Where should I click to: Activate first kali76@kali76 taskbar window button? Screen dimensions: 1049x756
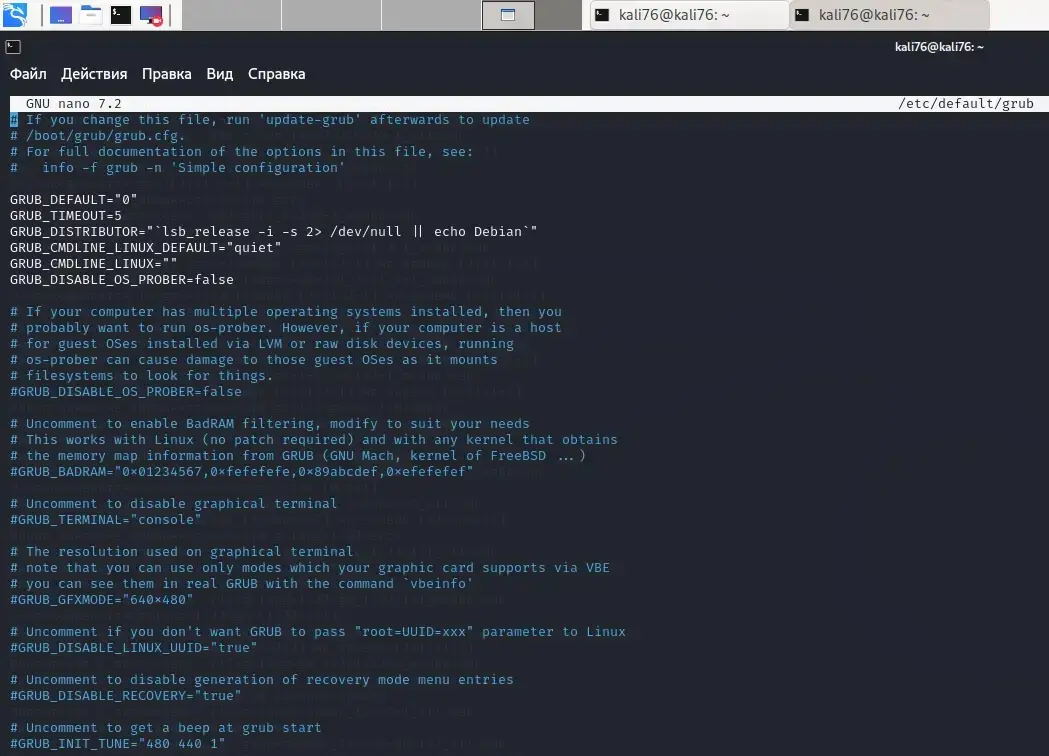coord(689,15)
